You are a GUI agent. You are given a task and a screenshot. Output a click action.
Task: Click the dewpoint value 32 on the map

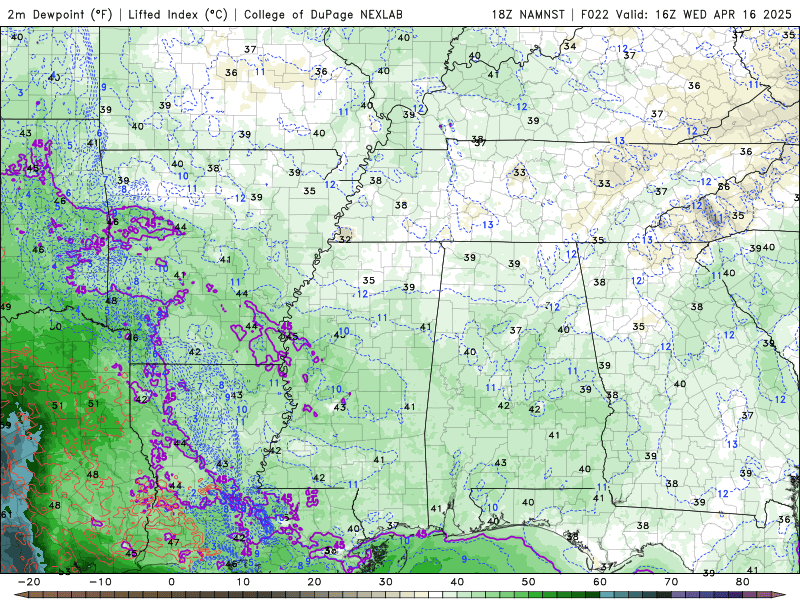click(345, 239)
